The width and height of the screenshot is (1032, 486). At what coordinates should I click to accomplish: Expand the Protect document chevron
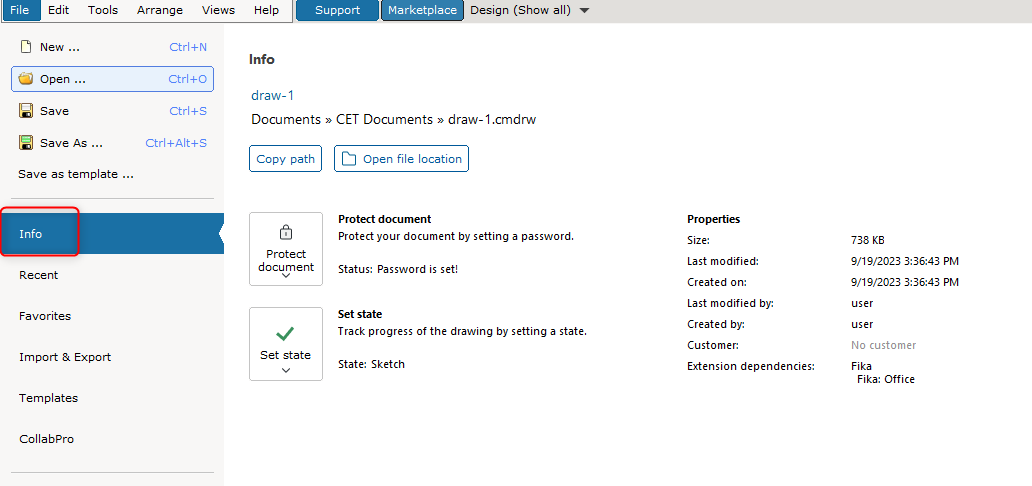[286, 277]
